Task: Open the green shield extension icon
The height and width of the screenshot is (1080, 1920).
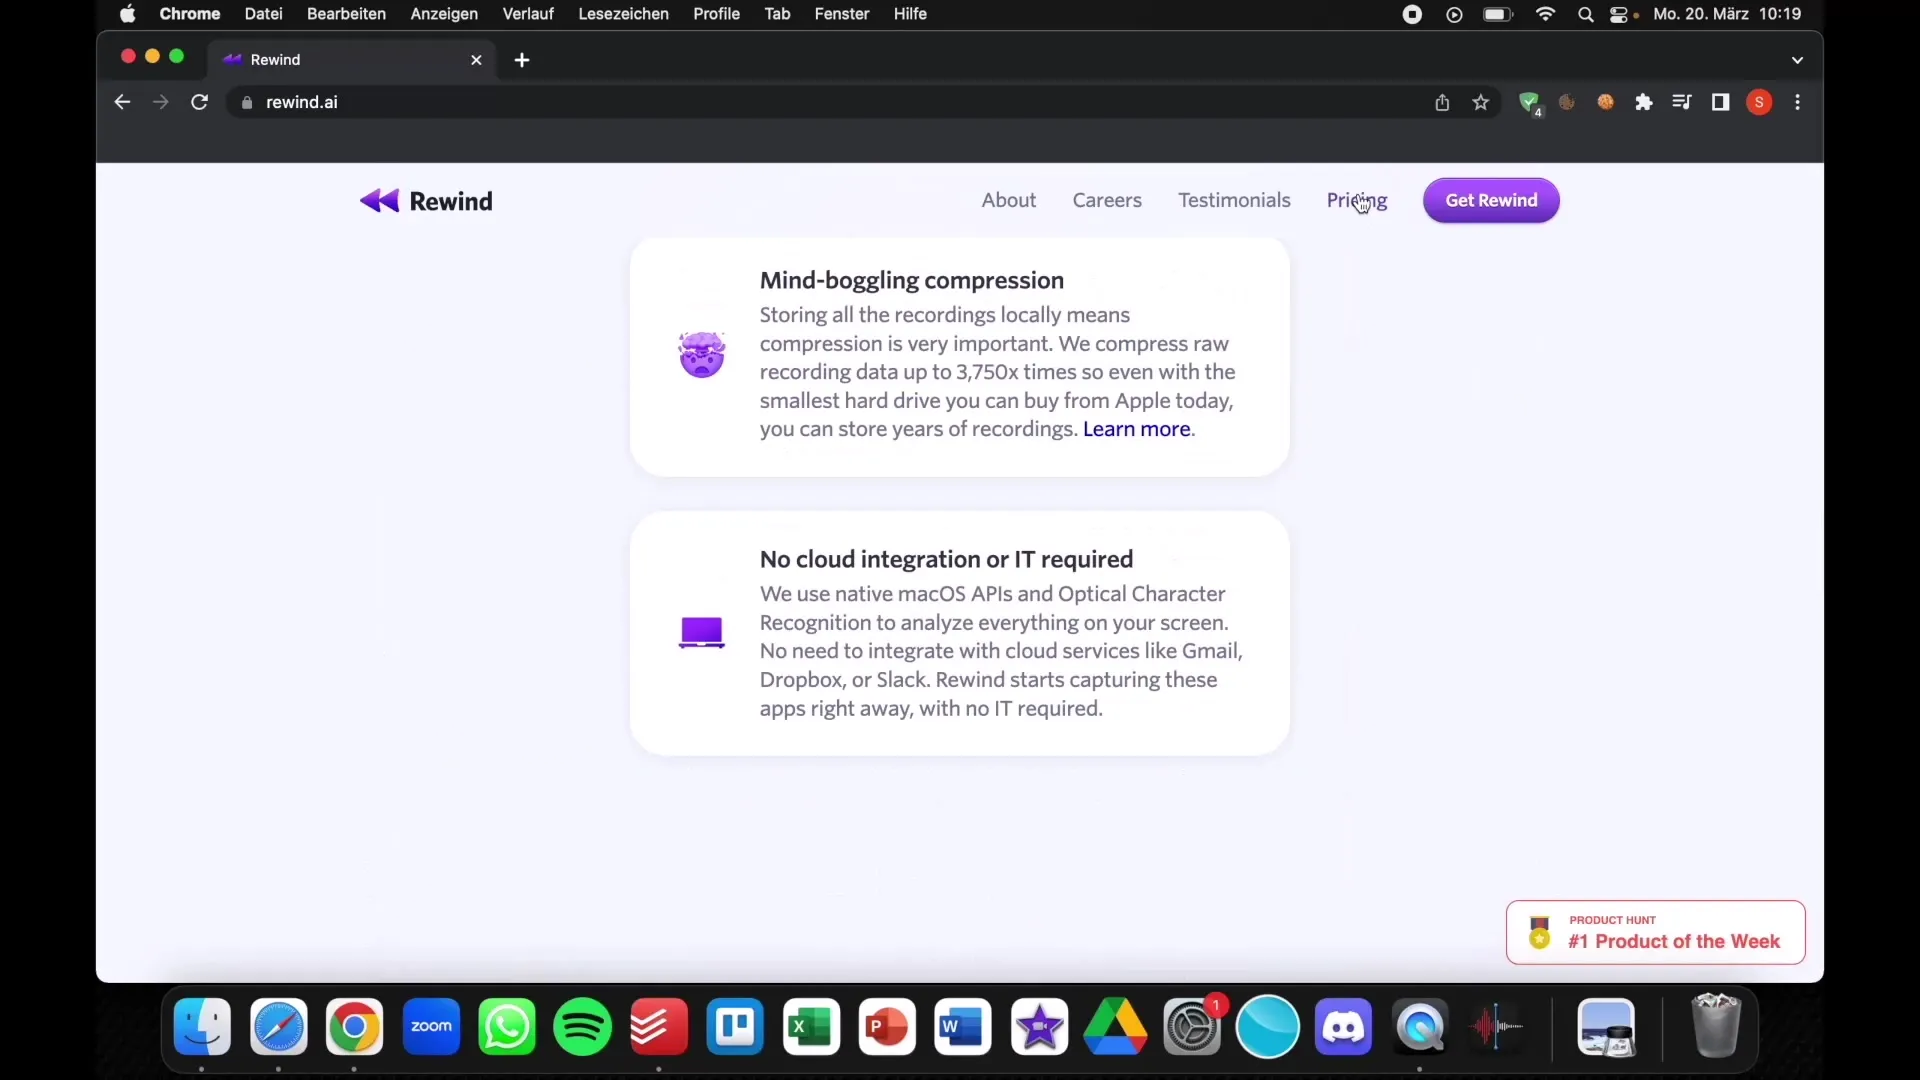Action: click(1530, 103)
